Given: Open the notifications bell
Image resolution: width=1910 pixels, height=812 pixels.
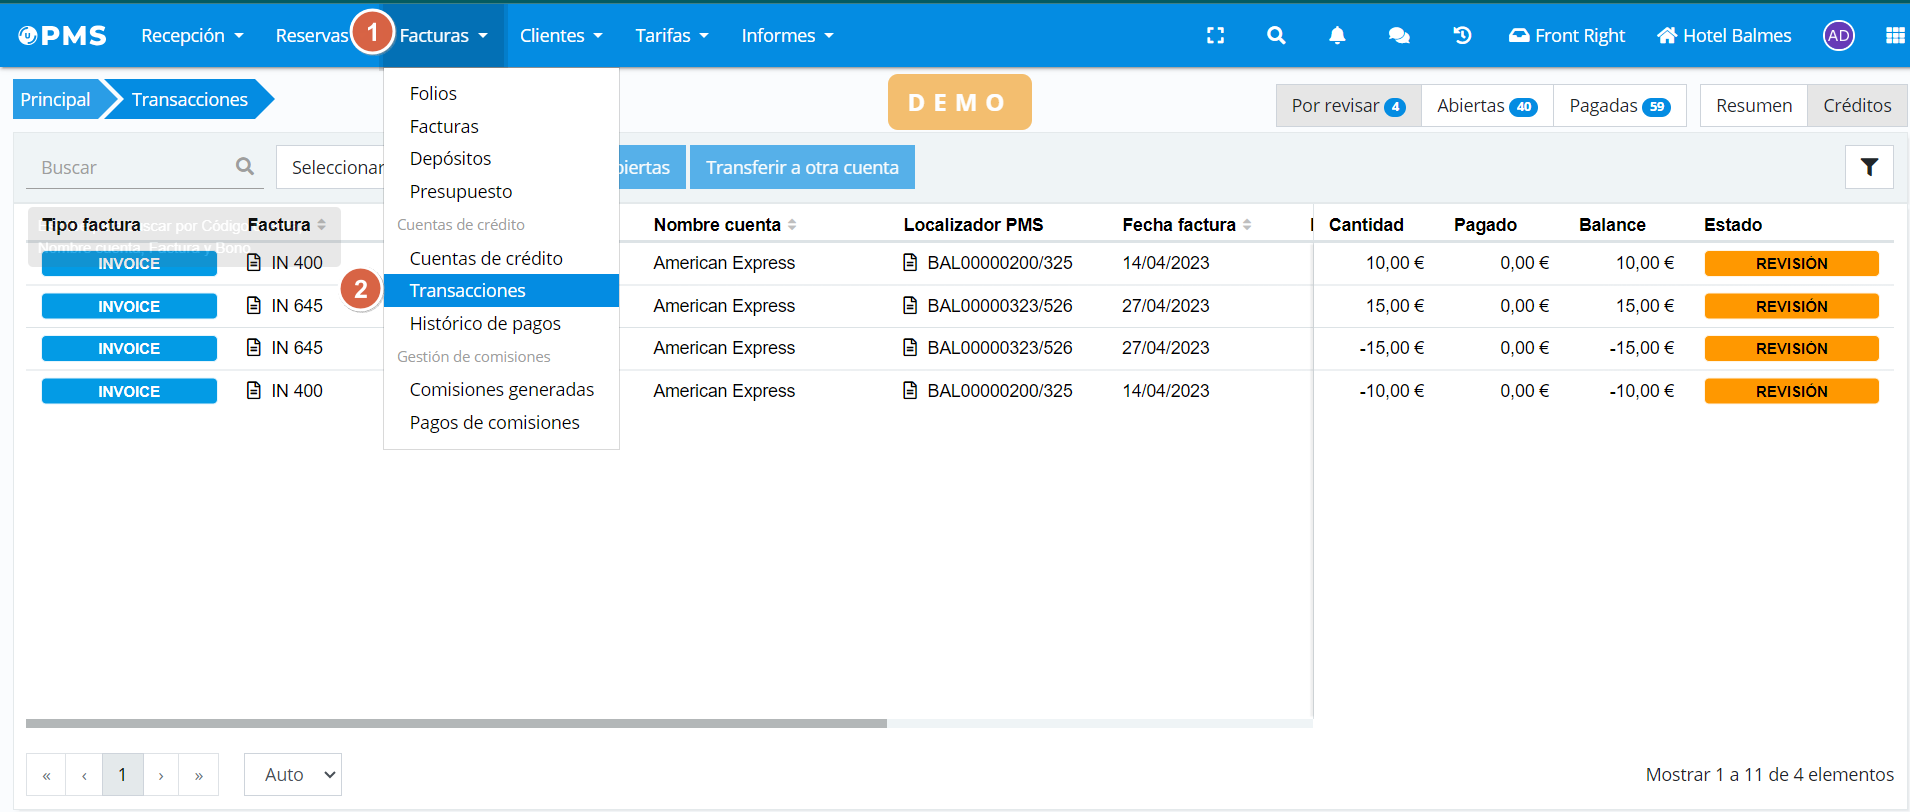Looking at the screenshot, I should 1337,36.
